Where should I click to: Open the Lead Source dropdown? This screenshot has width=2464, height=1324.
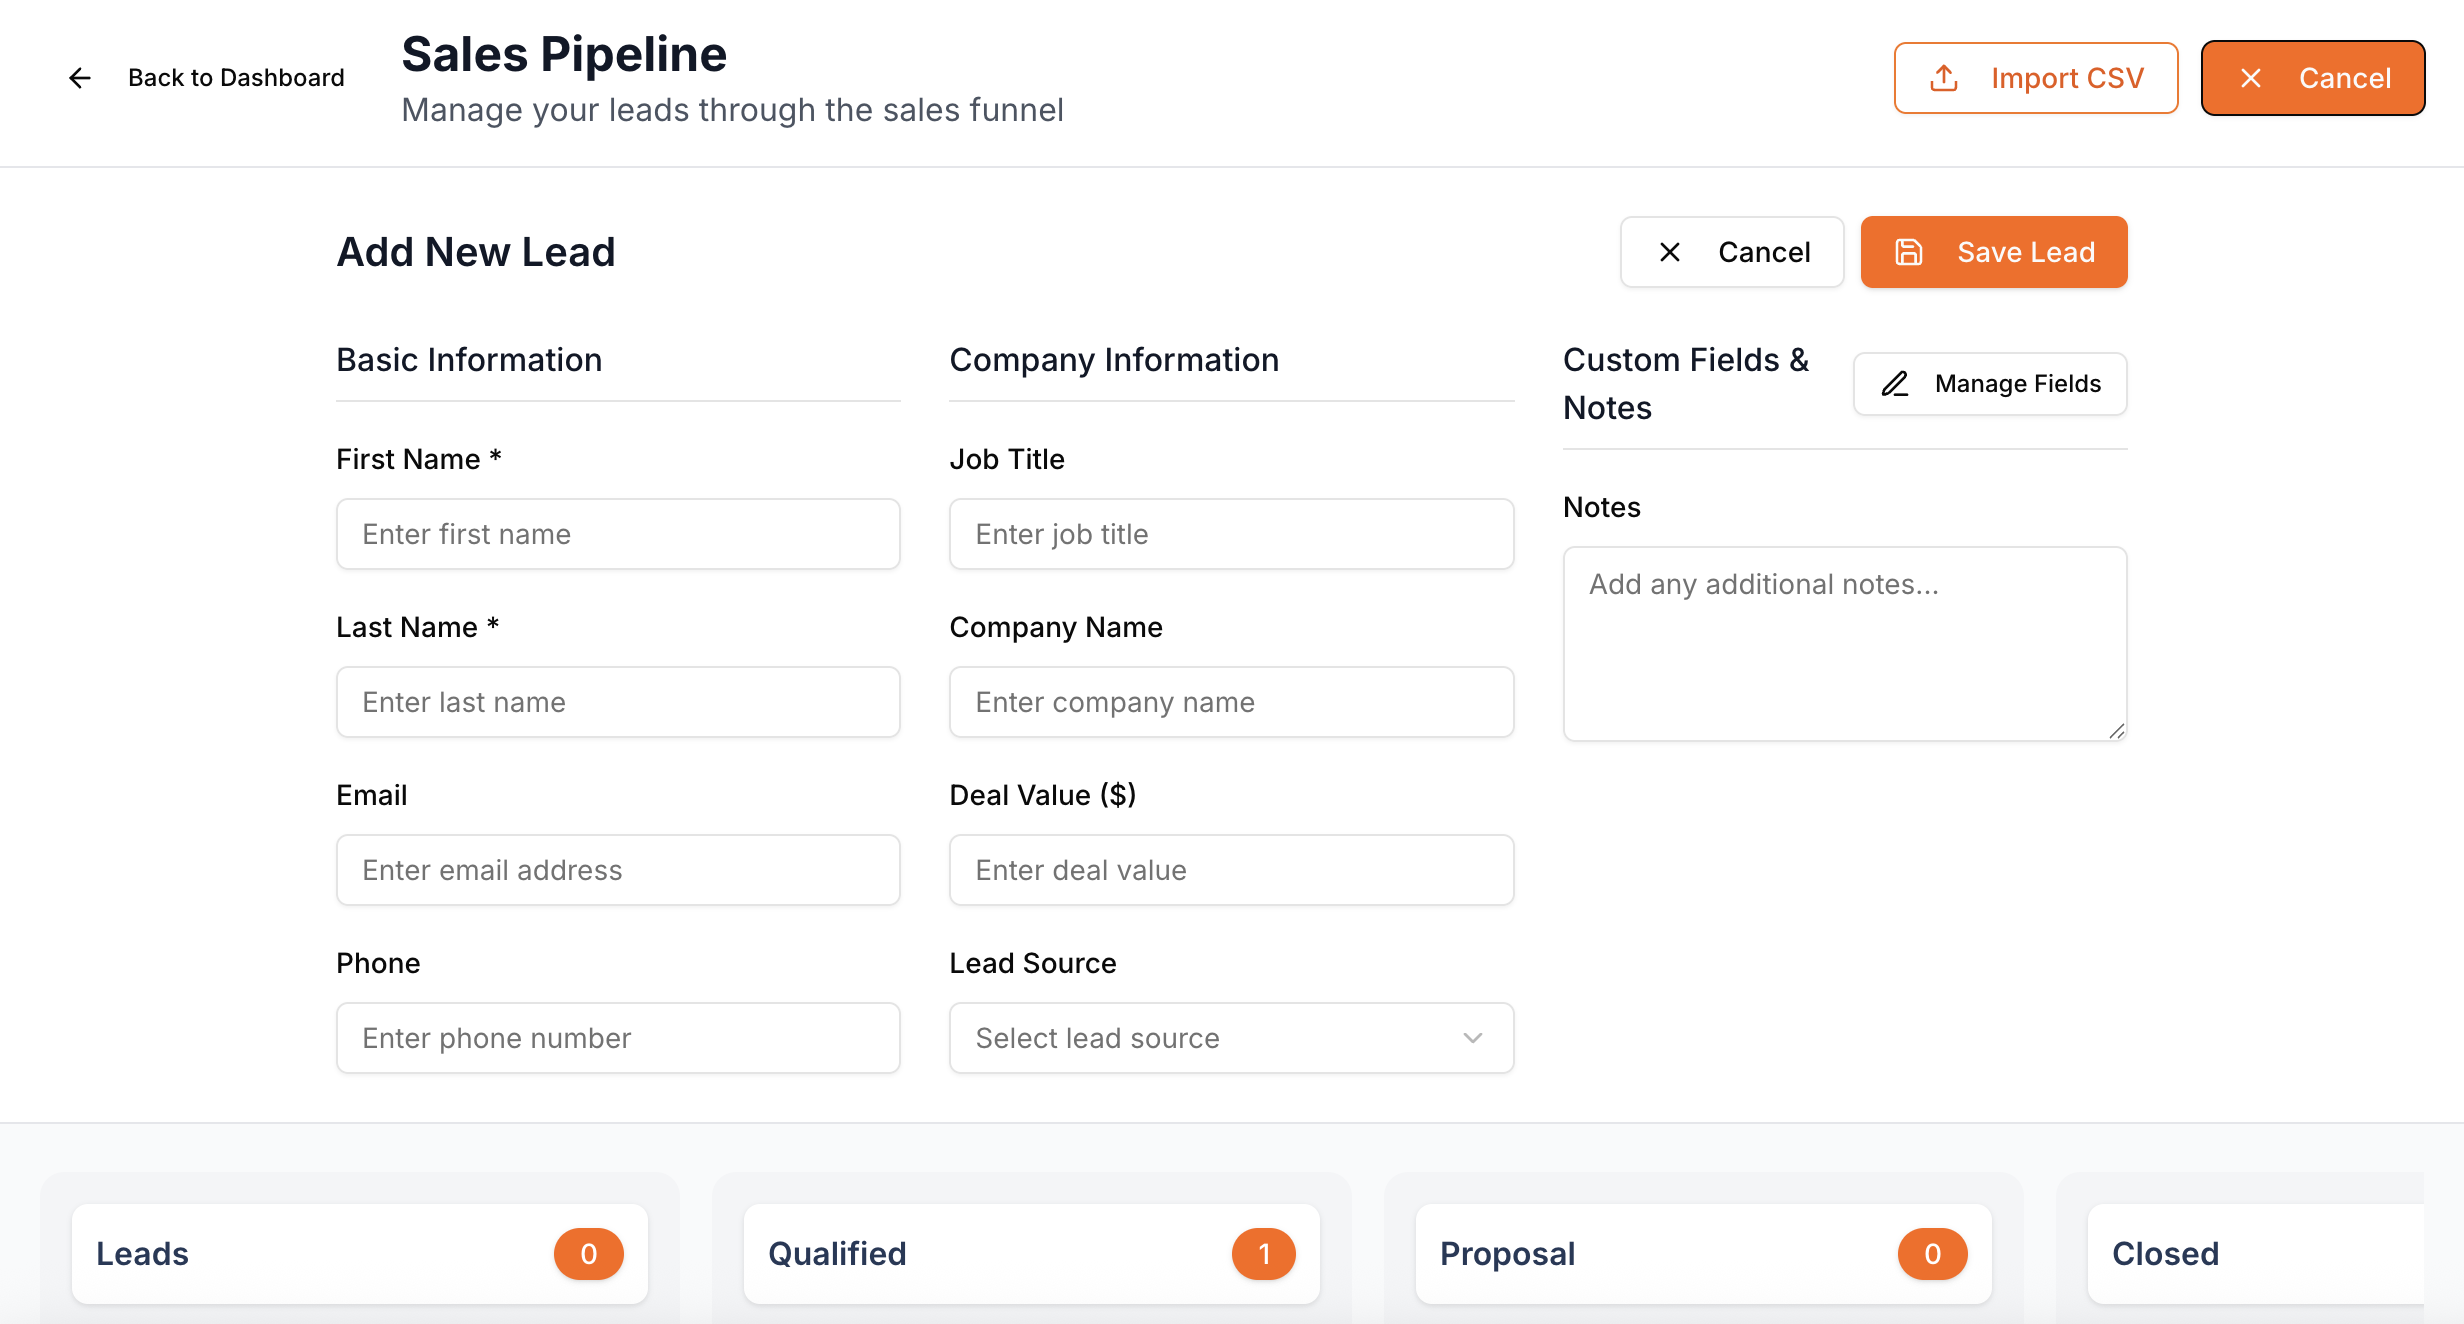click(1230, 1038)
